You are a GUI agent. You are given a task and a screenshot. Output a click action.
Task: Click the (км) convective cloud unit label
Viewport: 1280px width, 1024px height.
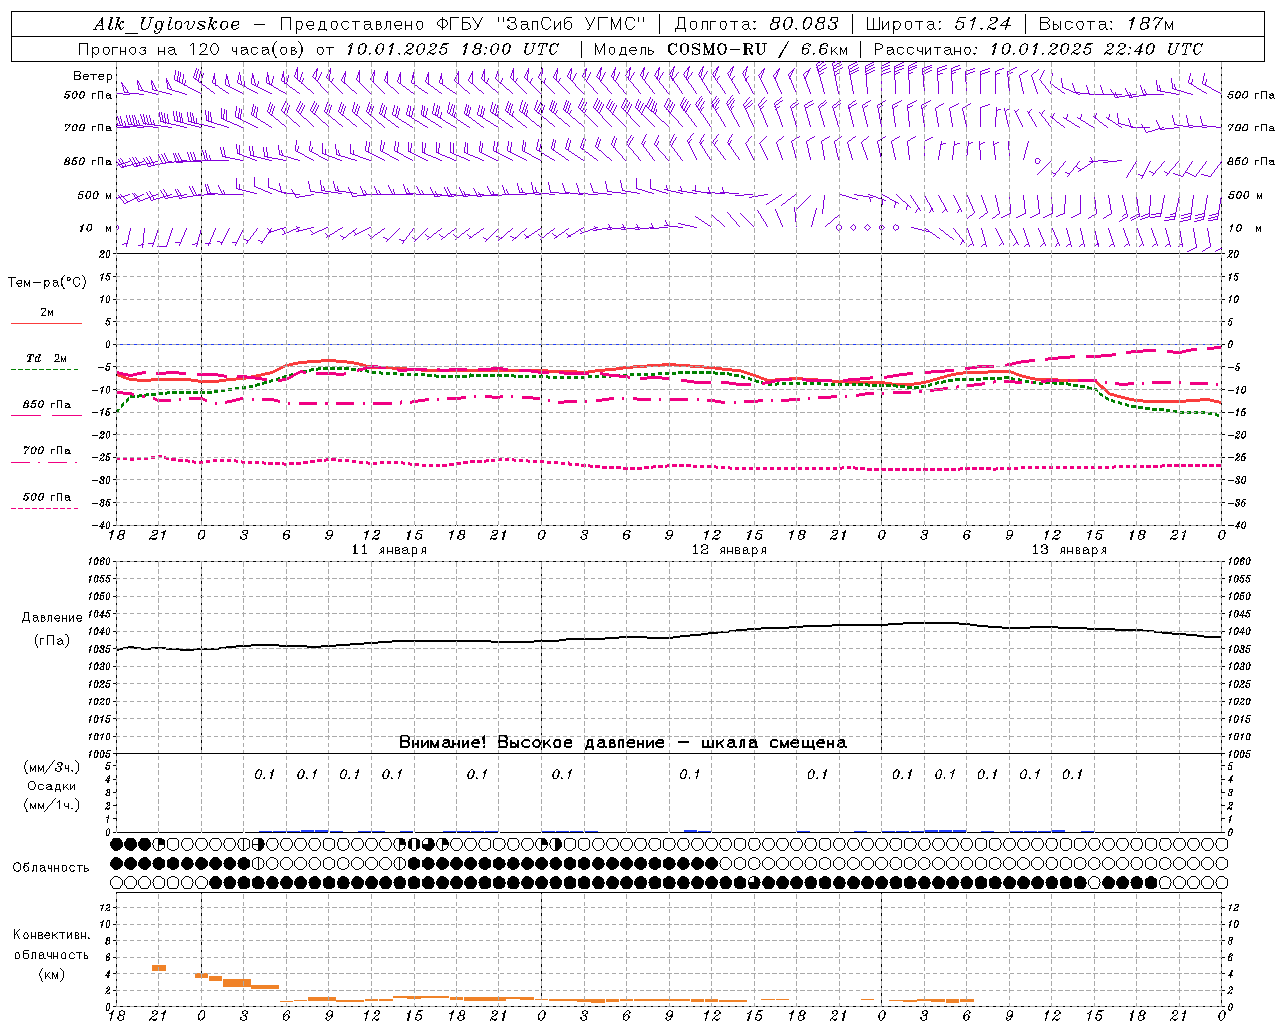(51, 974)
